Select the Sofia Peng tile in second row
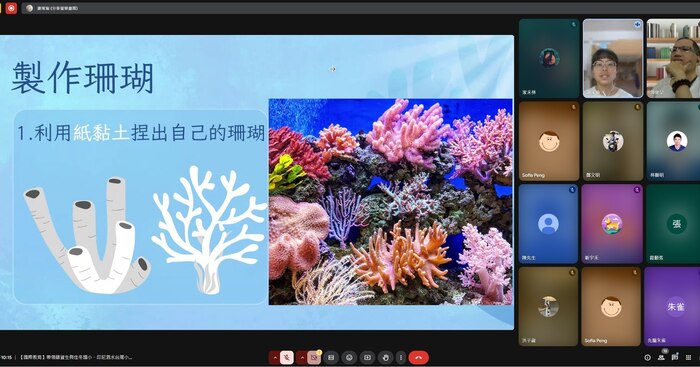700x367 pixels. tap(549, 141)
